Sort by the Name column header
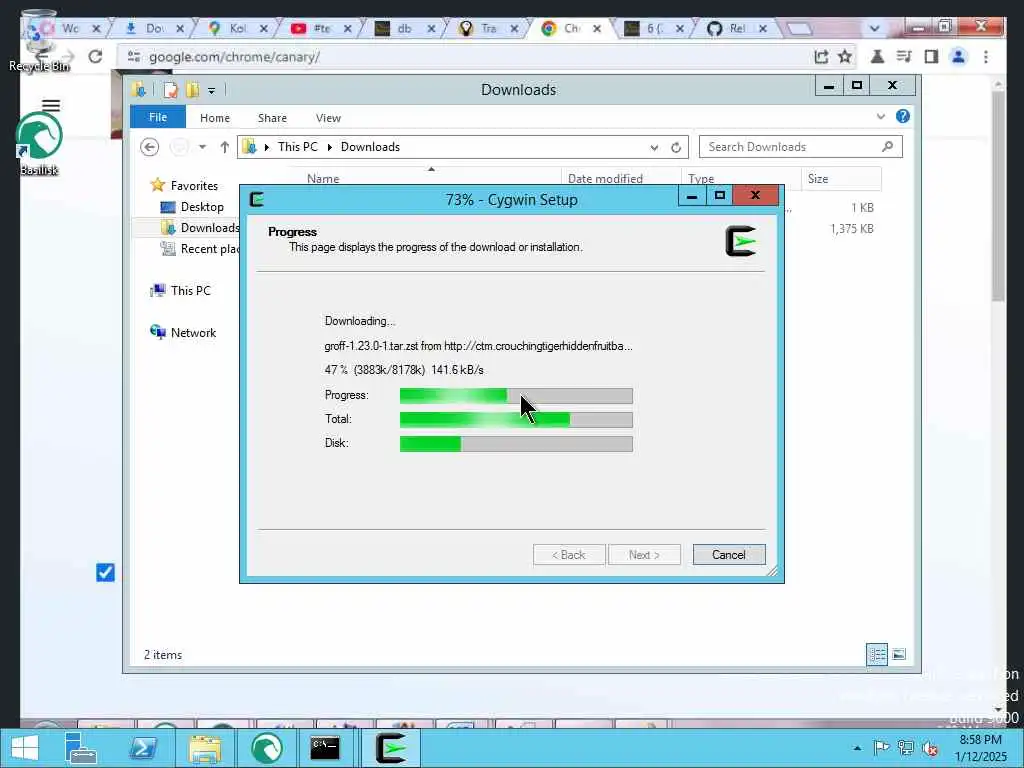The width and height of the screenshot is (1024, 768). 323,178
